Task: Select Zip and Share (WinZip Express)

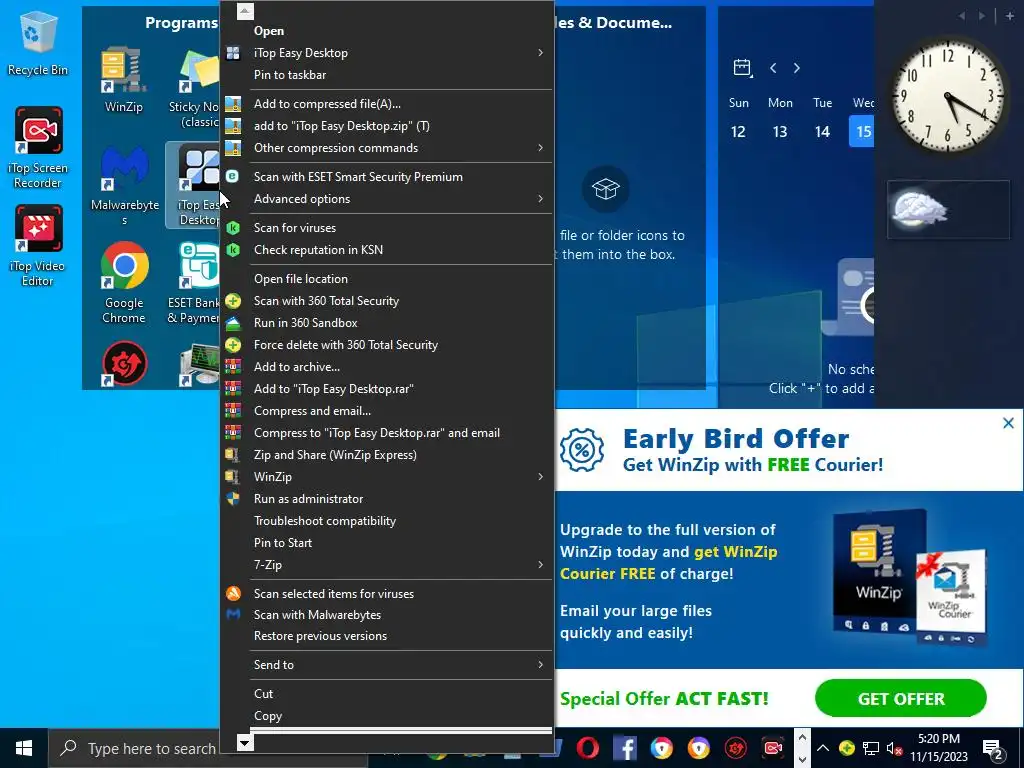Action: click(x=387, y=455)
